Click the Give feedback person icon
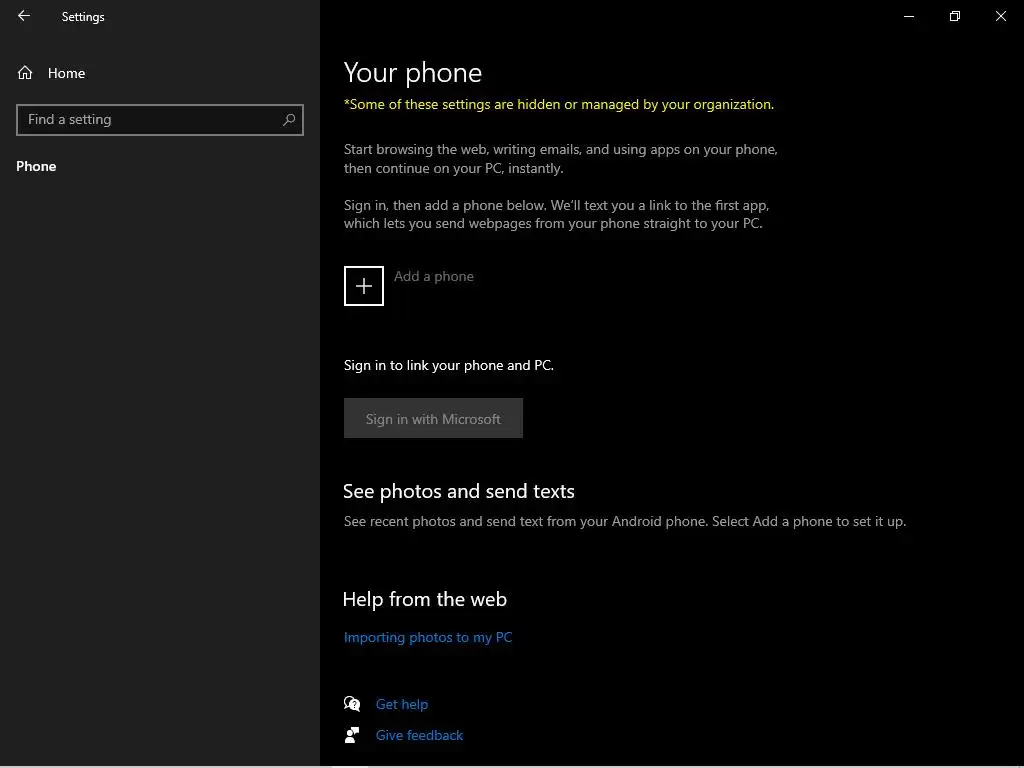 352,735
